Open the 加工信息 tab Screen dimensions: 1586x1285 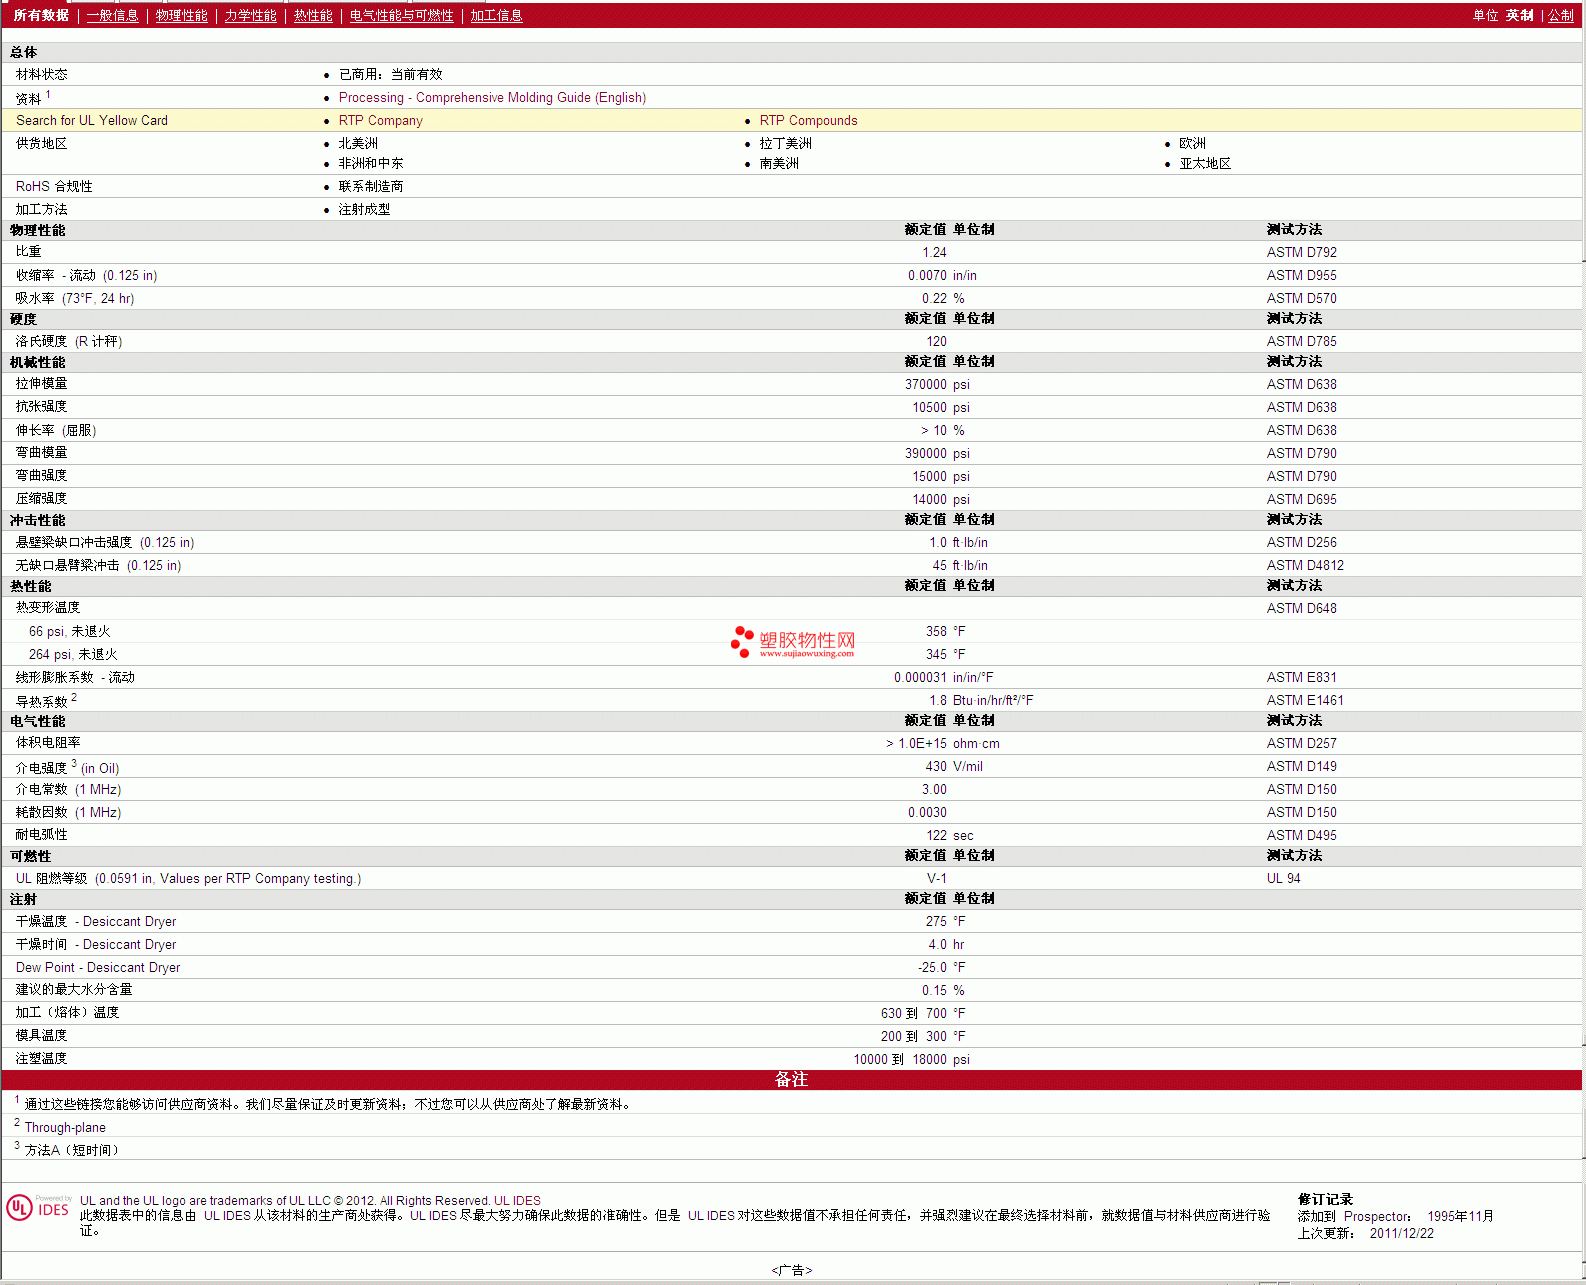click(497, 16)
